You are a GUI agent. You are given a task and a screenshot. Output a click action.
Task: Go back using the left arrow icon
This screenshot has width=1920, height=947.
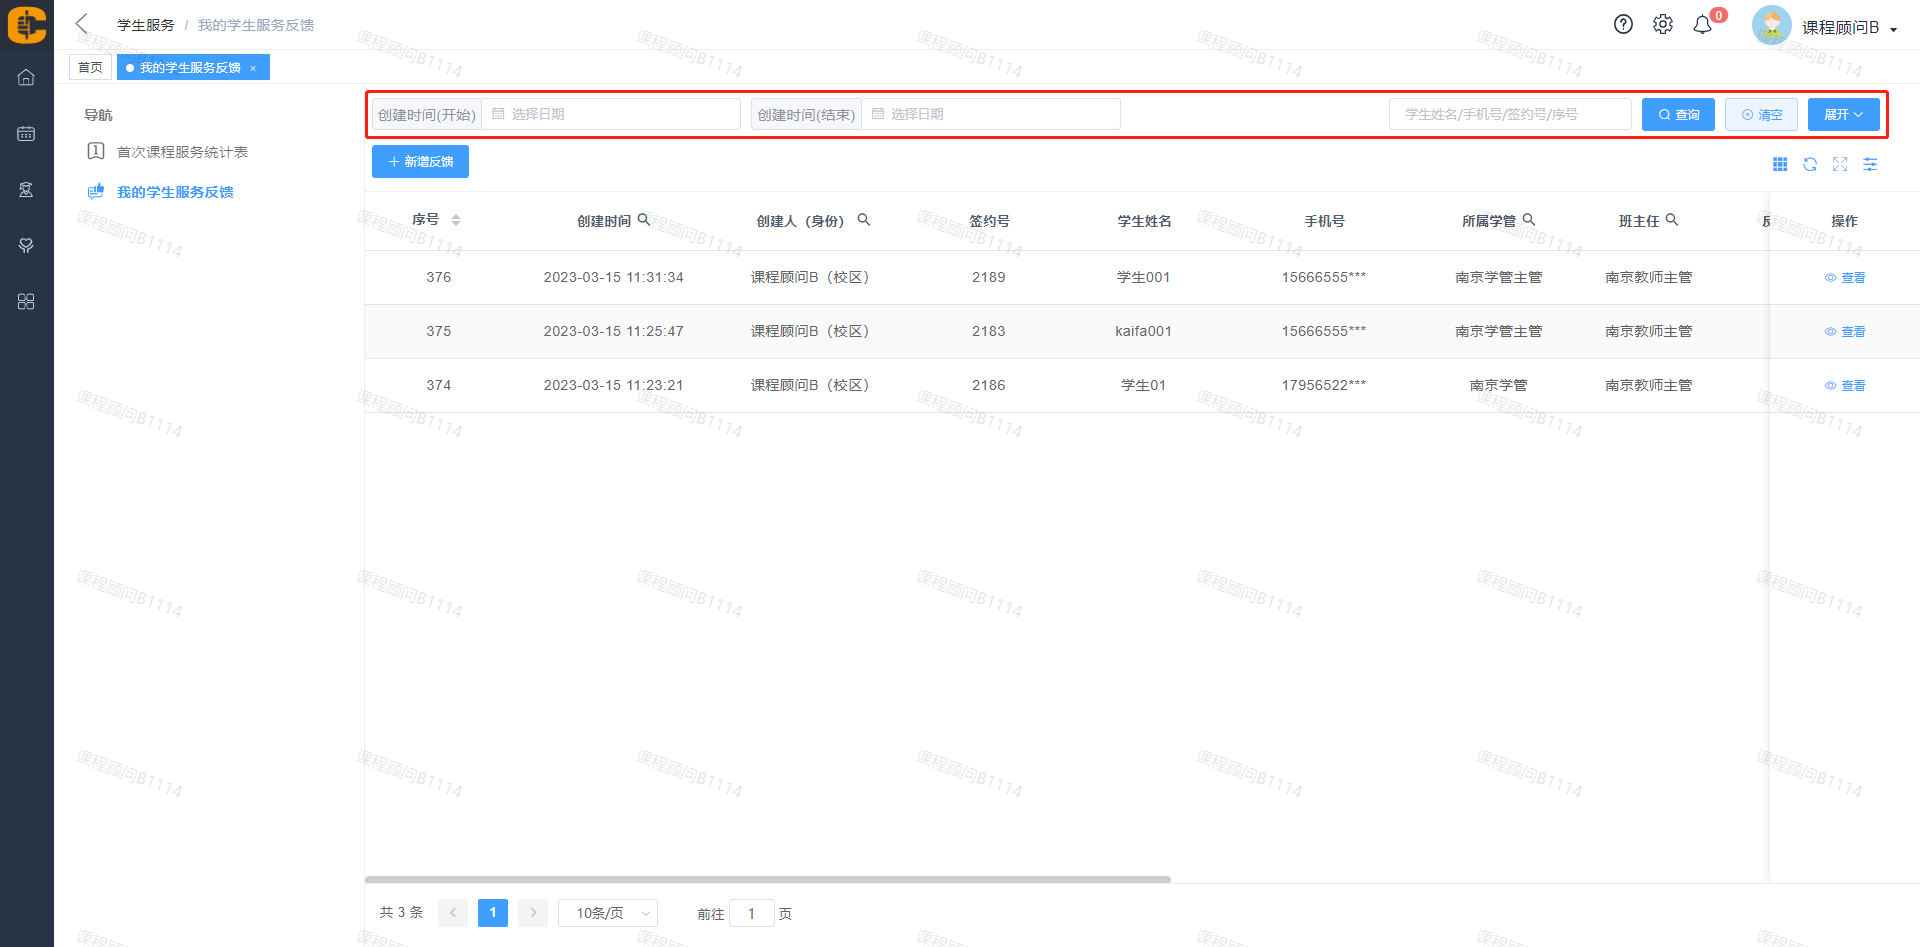click(x=82, y=24)
